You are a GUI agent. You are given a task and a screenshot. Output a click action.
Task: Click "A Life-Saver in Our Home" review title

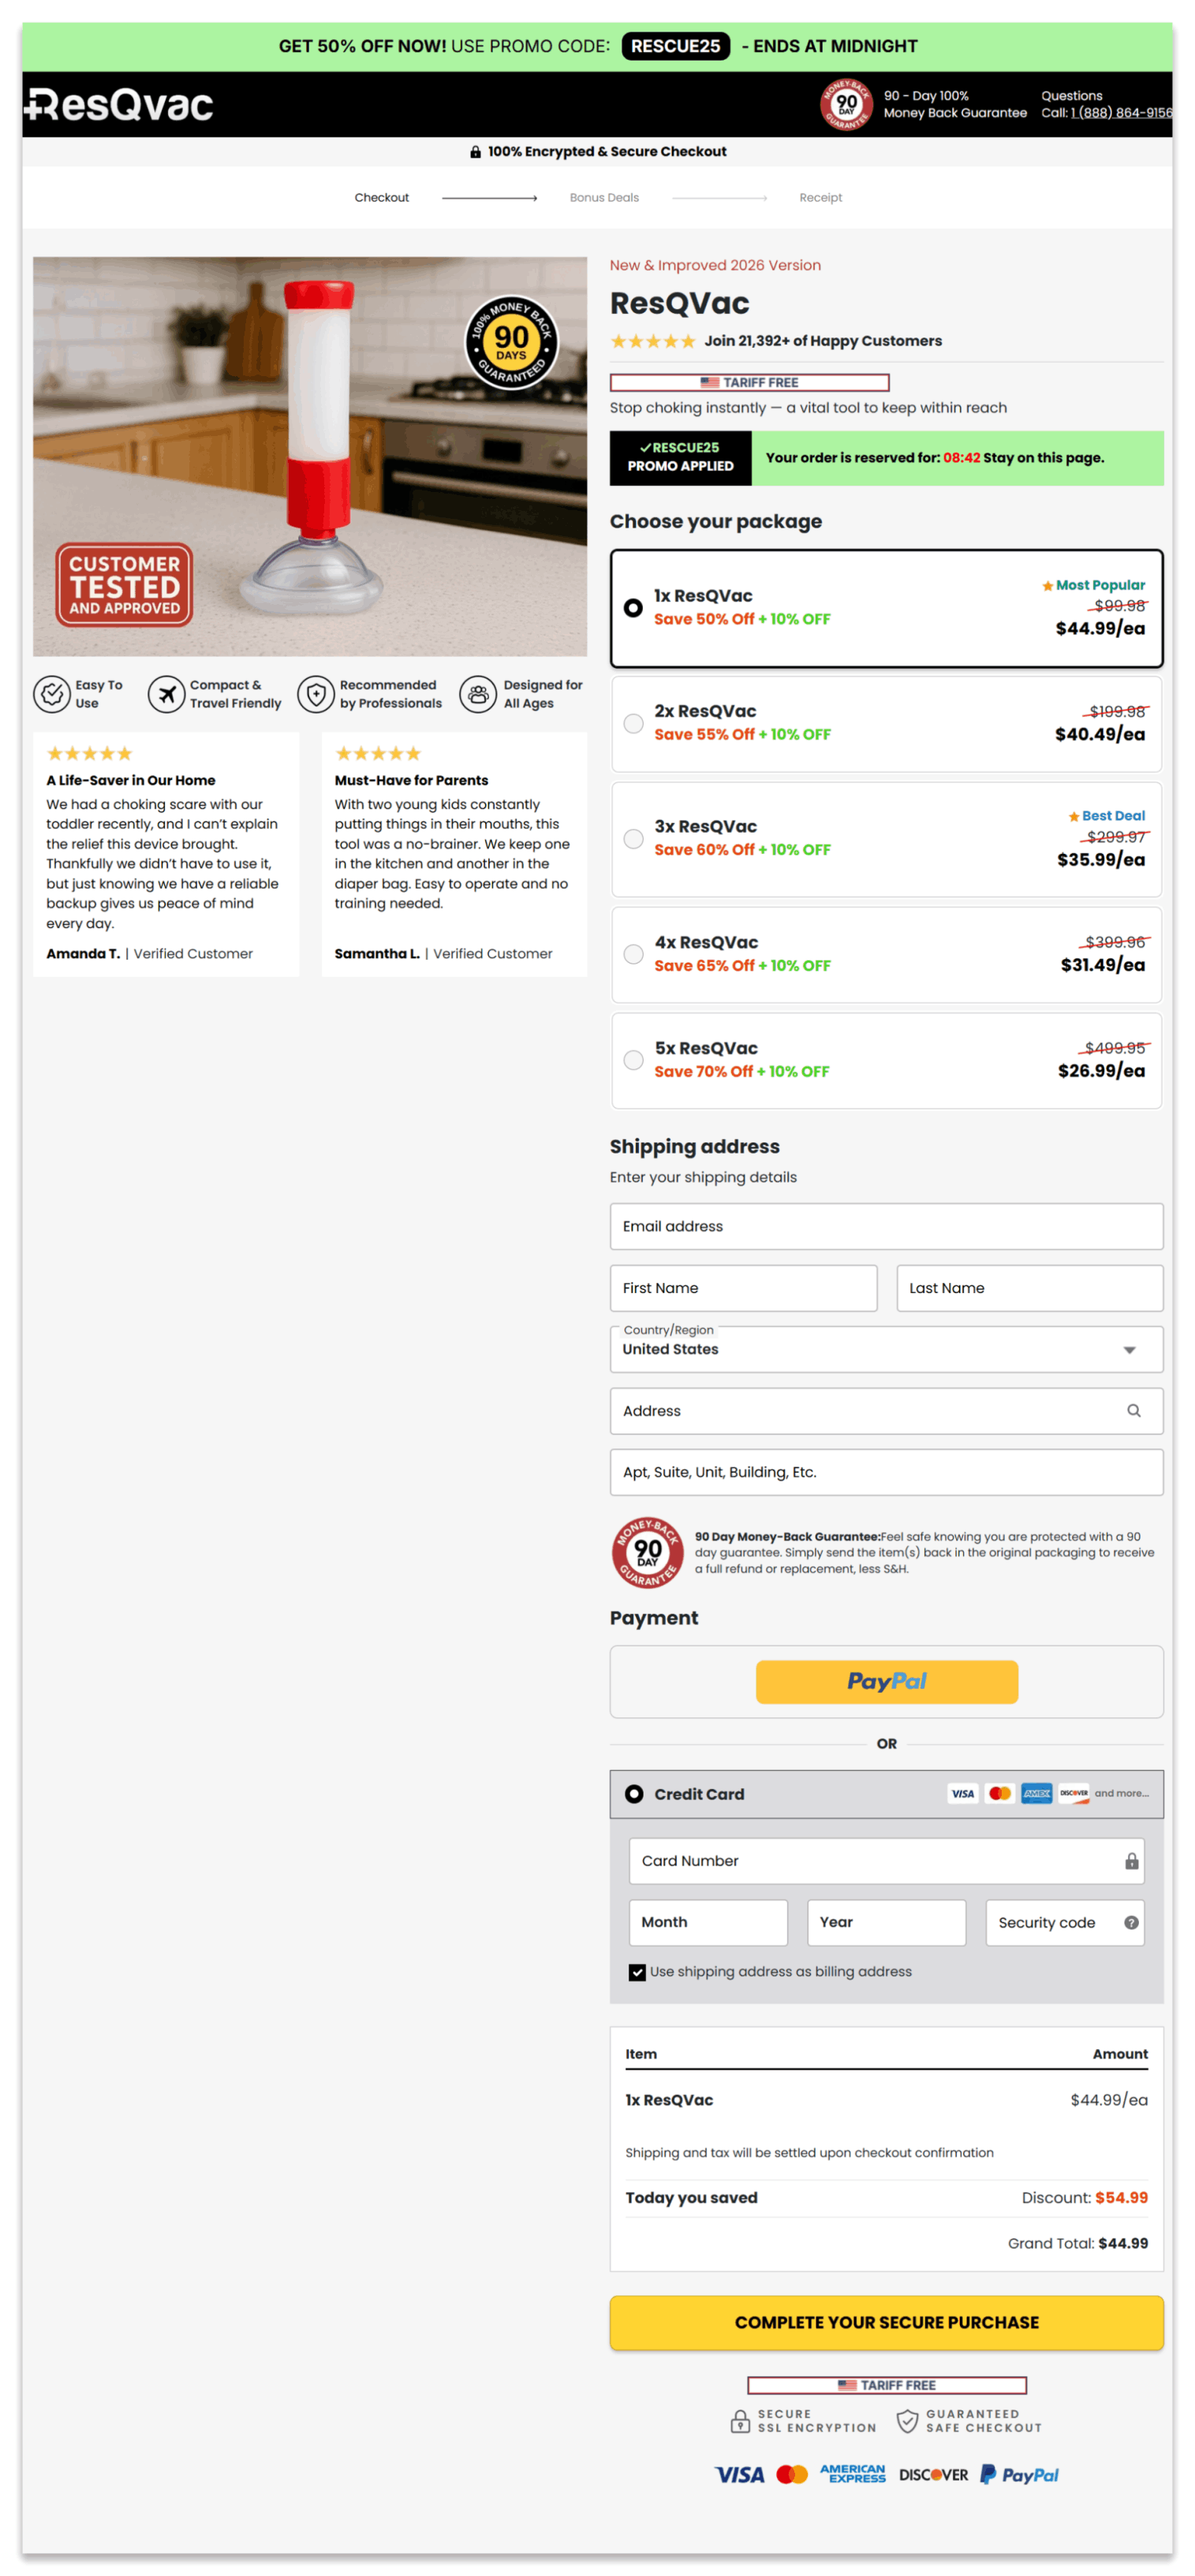tap(130, 781)
